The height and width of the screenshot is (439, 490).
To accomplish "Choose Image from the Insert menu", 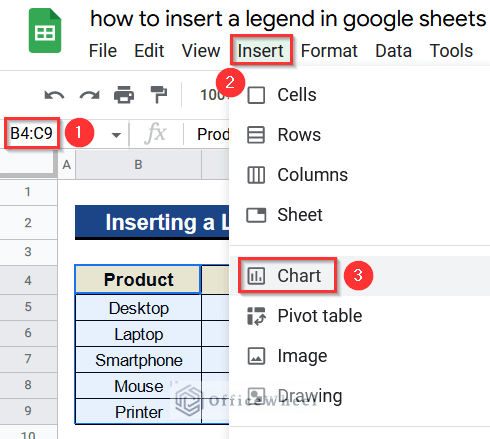I will click(360, 356).
